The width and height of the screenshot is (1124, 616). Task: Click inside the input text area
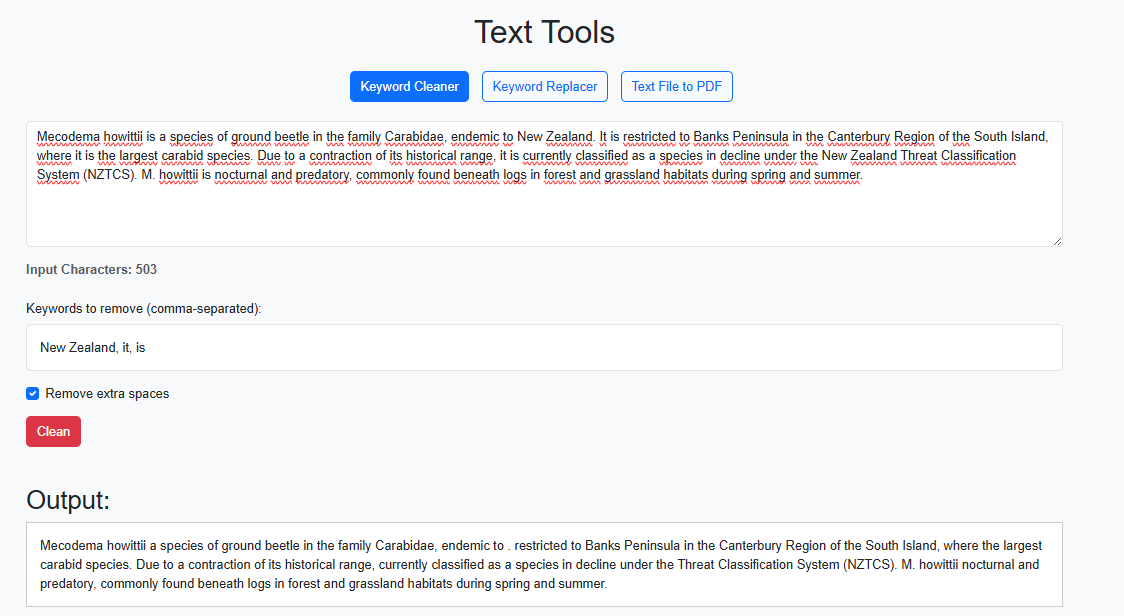[544, 184]
